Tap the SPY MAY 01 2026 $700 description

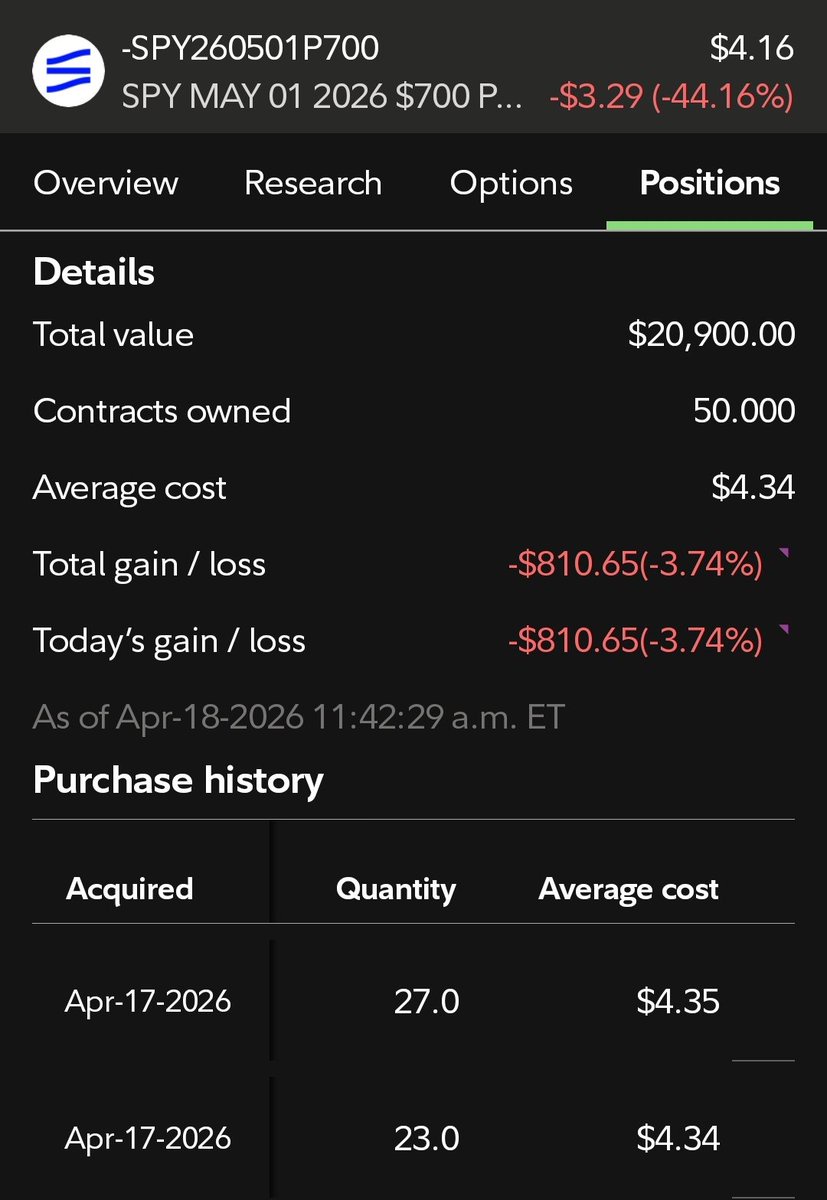[321, 97]
